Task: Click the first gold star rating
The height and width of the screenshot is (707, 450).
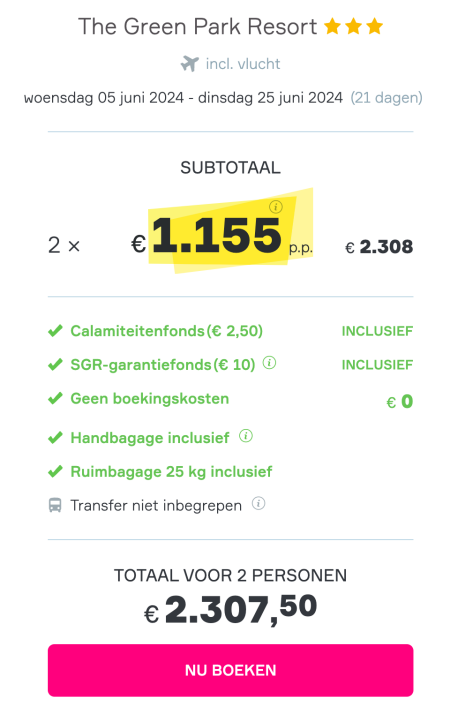Action: coord(333,27)
